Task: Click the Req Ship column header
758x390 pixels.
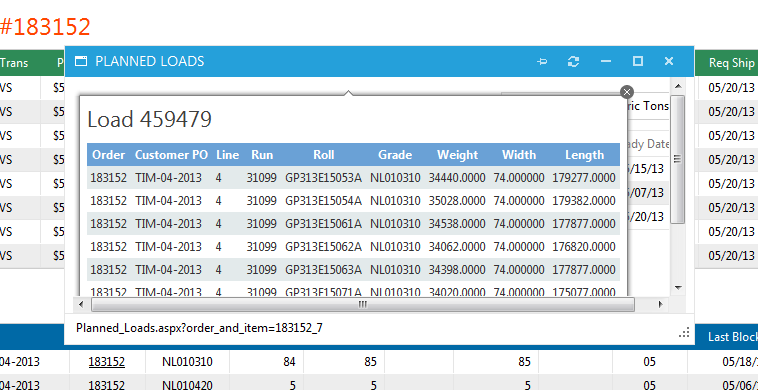Action: coord(731,63)
